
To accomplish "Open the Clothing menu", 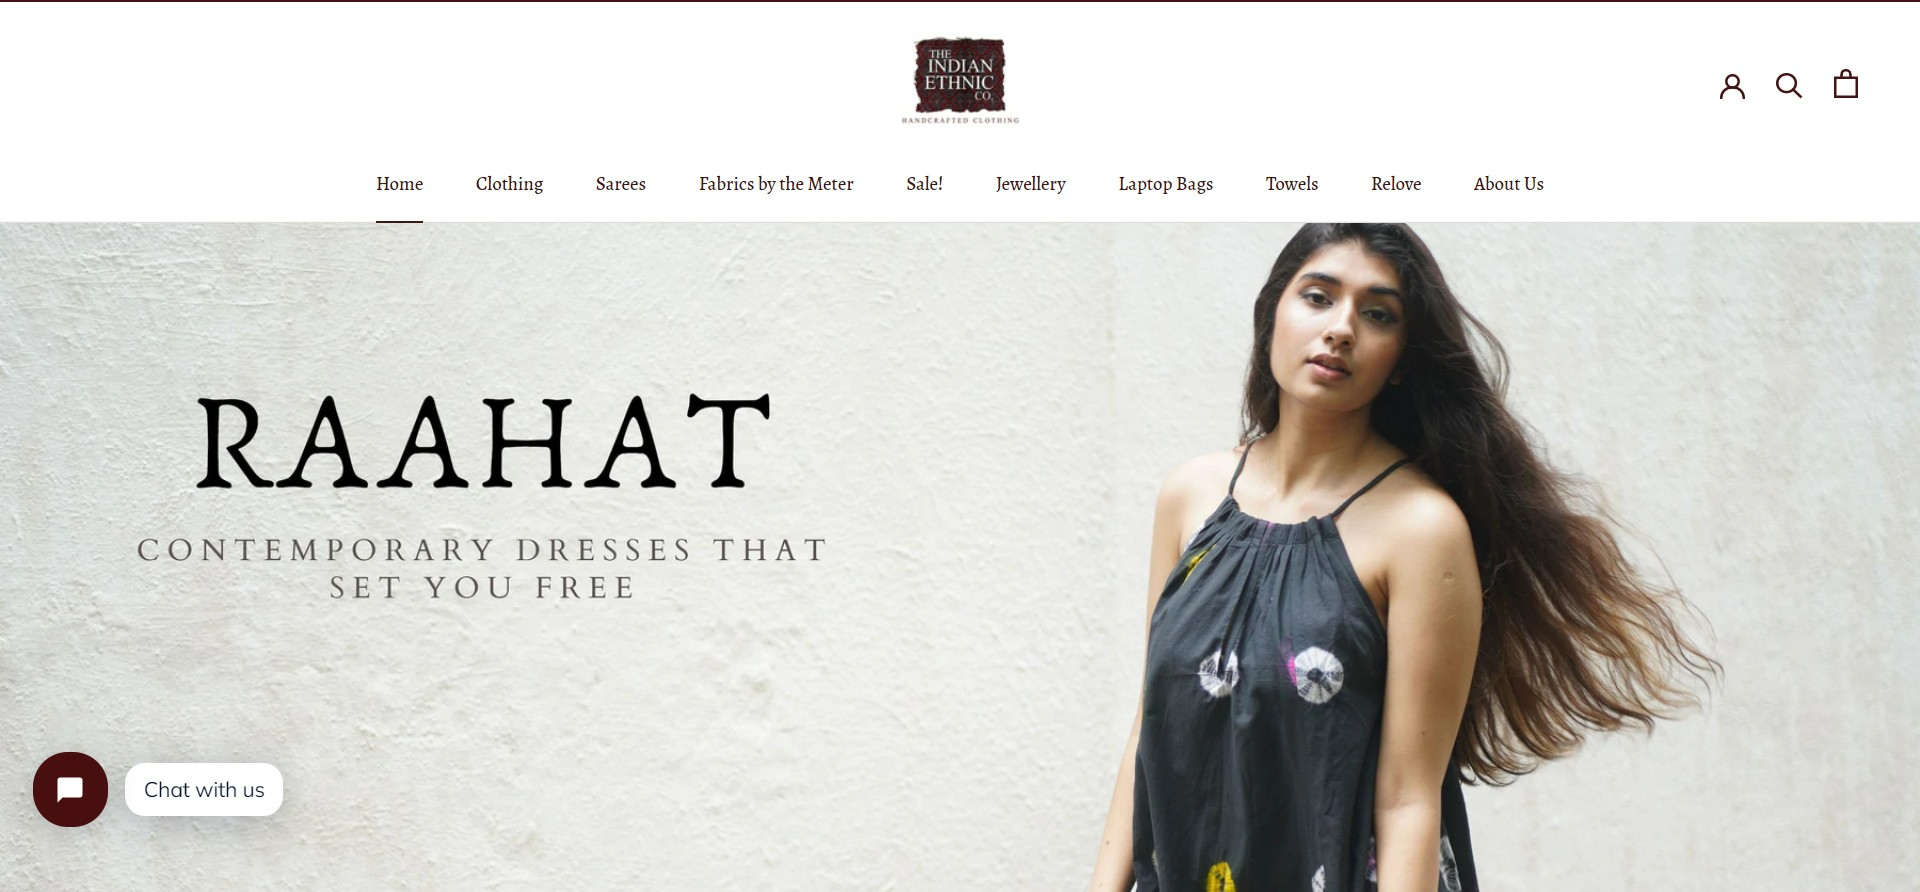I will click(x=509, y=184).
